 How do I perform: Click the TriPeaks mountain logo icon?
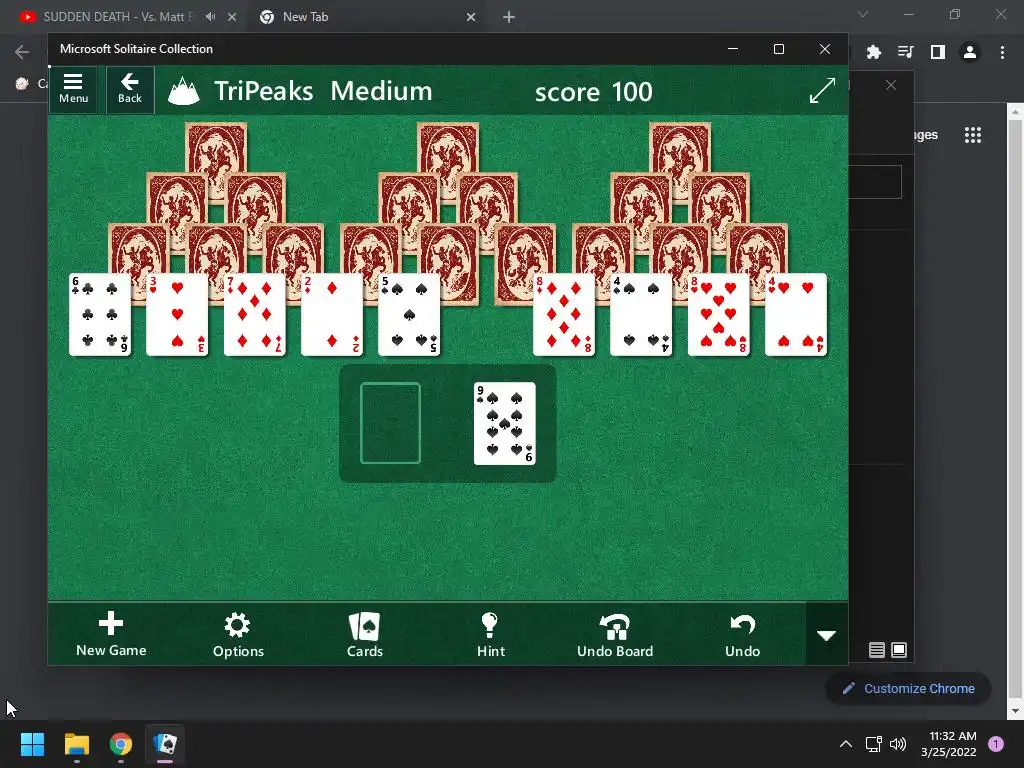point(184,91)
